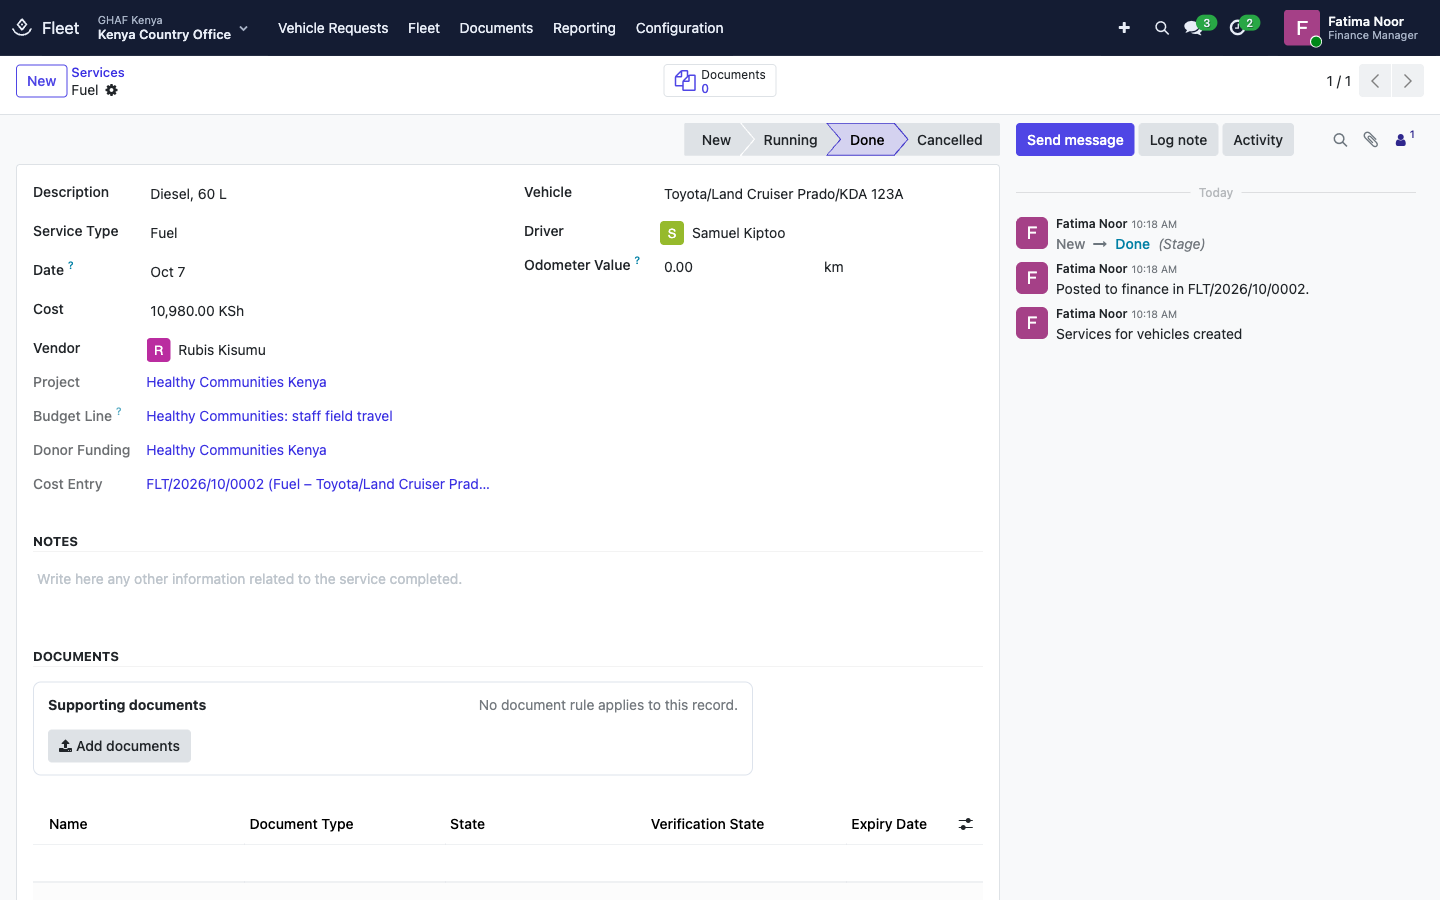Select the Done stage
The width and height of the screenshot is (1440, 900).
(867, 140)
